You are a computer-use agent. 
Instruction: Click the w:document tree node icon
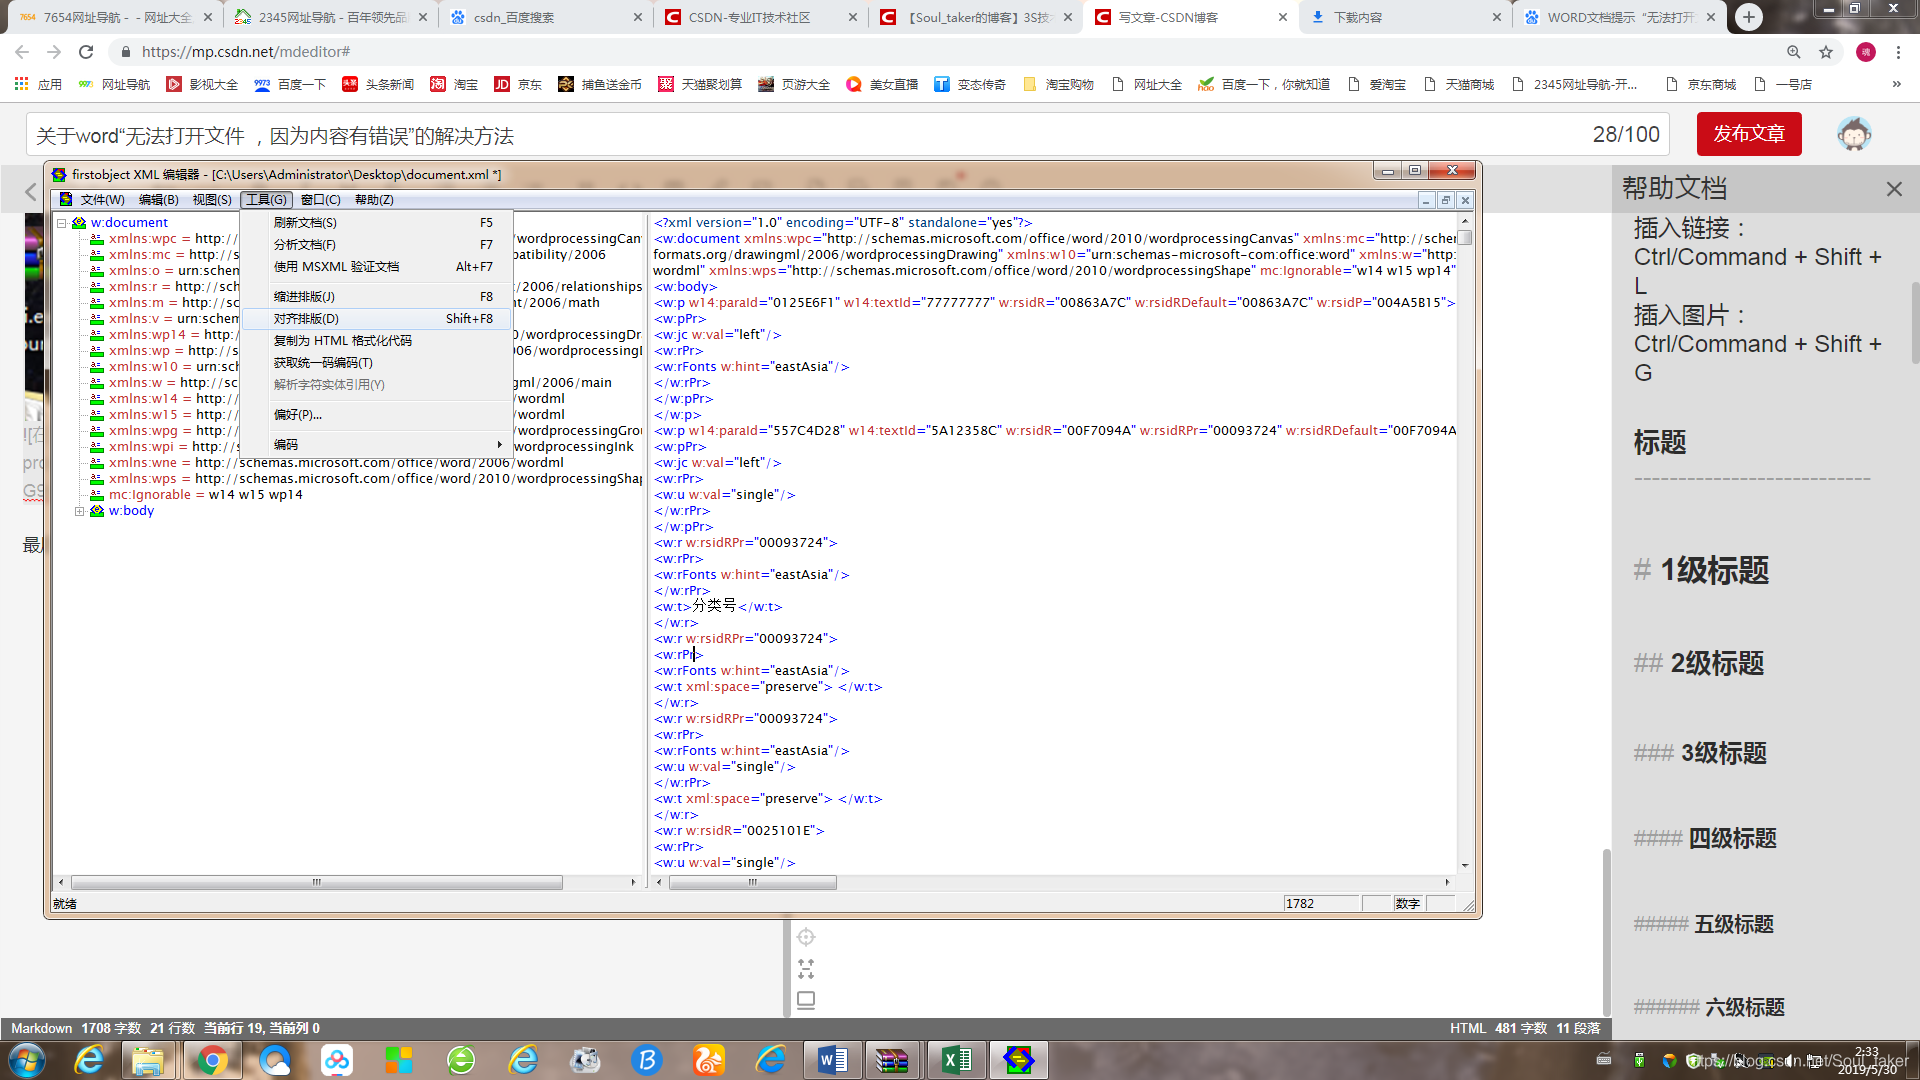[79, 223]
